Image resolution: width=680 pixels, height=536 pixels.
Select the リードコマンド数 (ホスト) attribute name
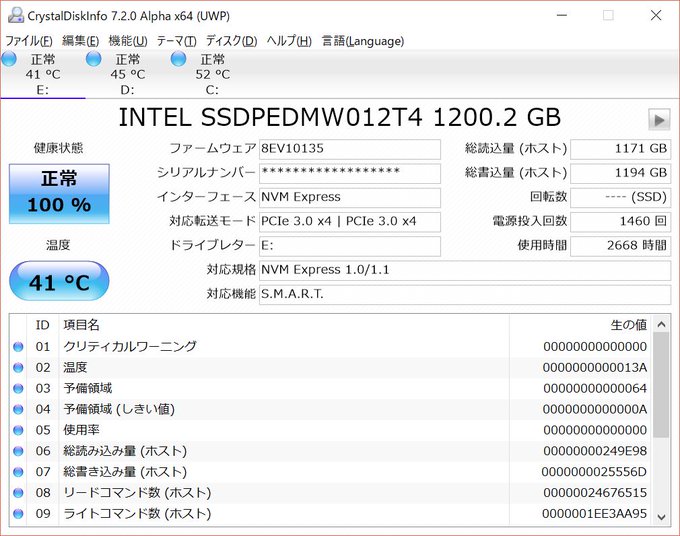137,493
